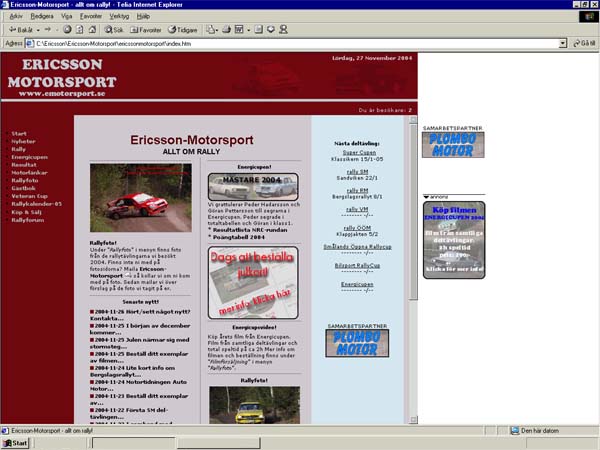Go forward with the forward arrow
The height and width of the screenshot is (450, 600).
coord(48,29)
